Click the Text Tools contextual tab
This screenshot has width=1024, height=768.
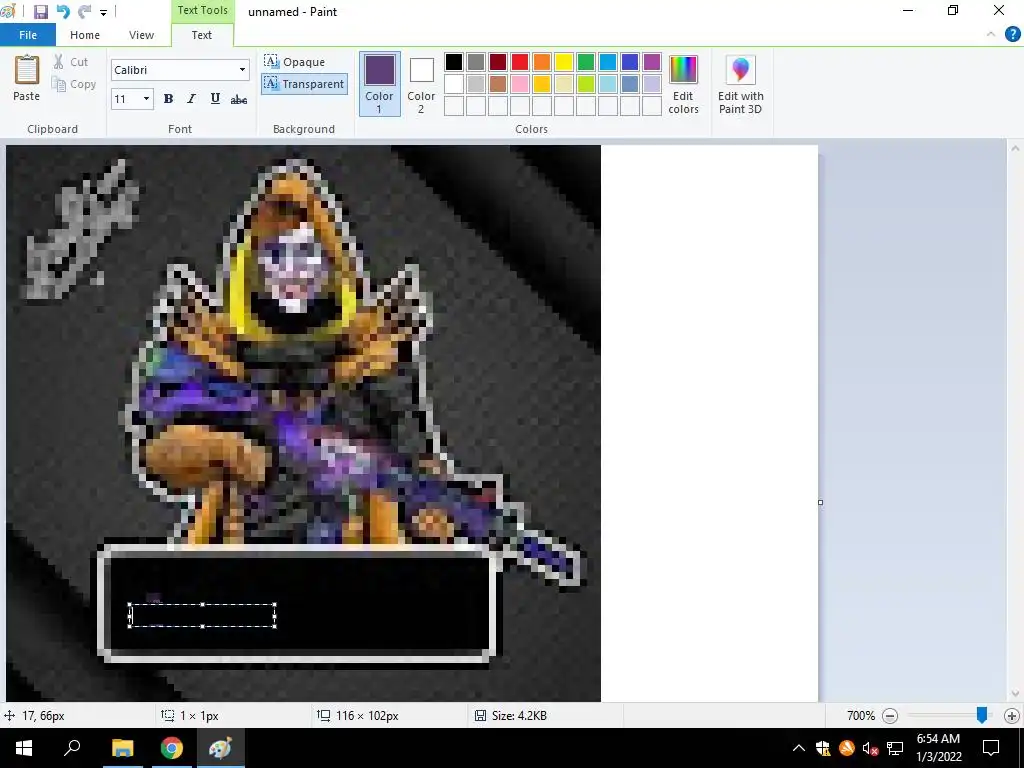202,10
